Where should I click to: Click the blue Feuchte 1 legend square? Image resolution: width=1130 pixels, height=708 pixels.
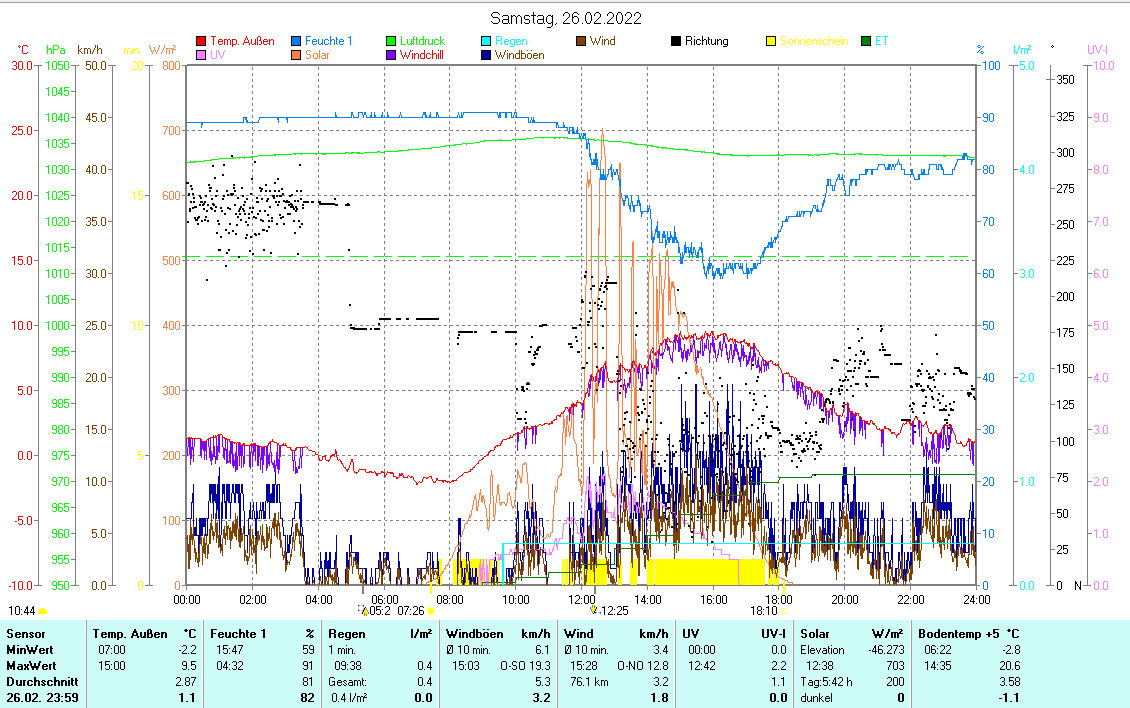point(296,42)
